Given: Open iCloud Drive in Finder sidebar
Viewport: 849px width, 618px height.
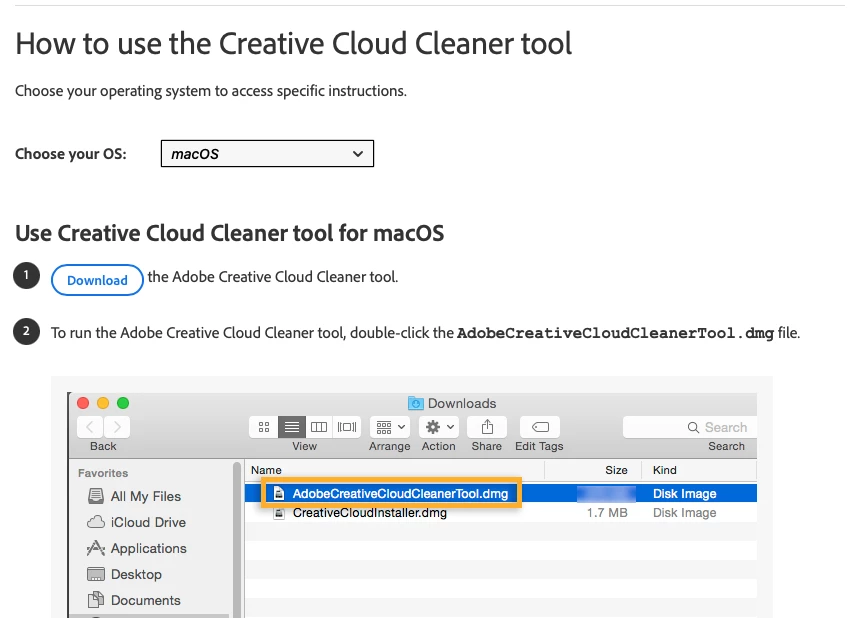Looking at the screenshot, I should pos(136,522).
